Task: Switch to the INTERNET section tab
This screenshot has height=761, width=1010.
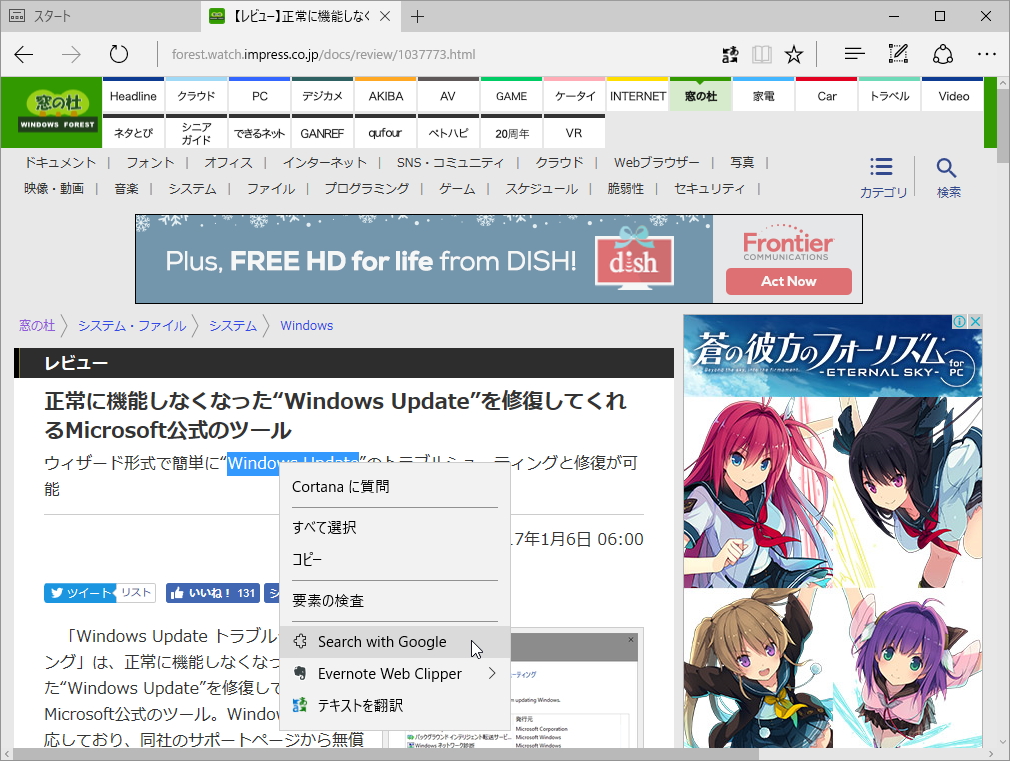Action: 637,95
